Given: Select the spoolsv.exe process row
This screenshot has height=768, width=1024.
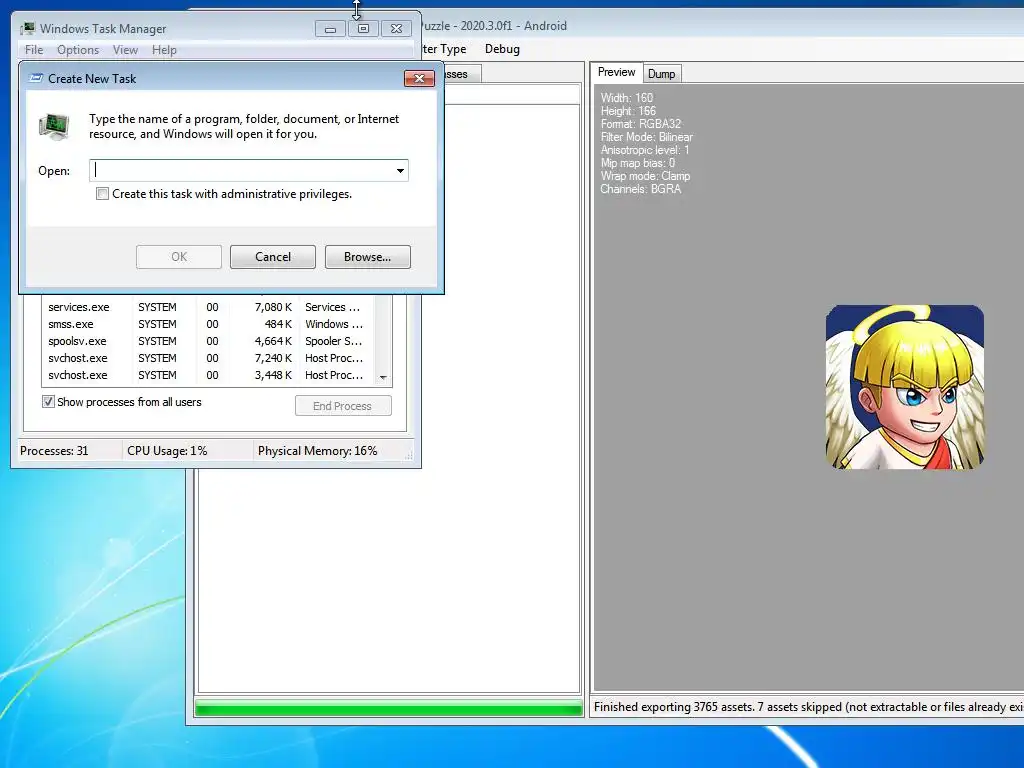Looking at the screenshot, I should point(208,341).
